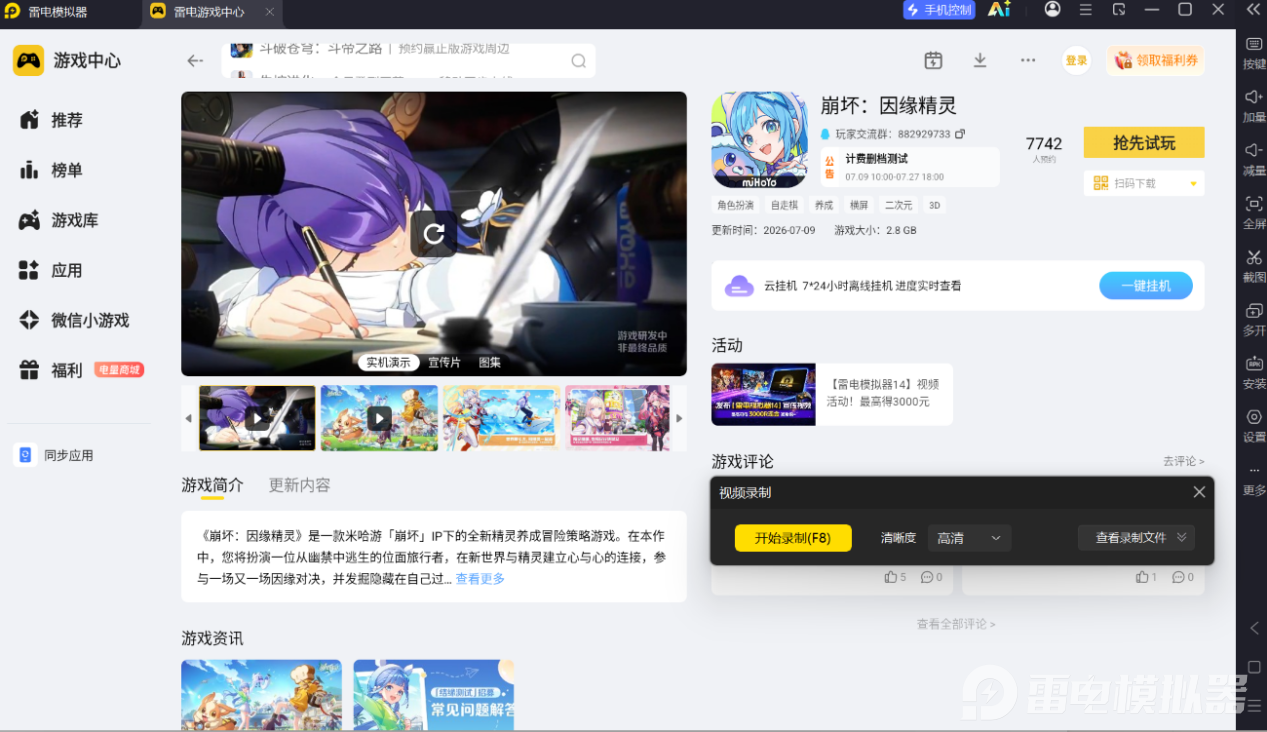Open the downloads icon in header

pos(980,60)
